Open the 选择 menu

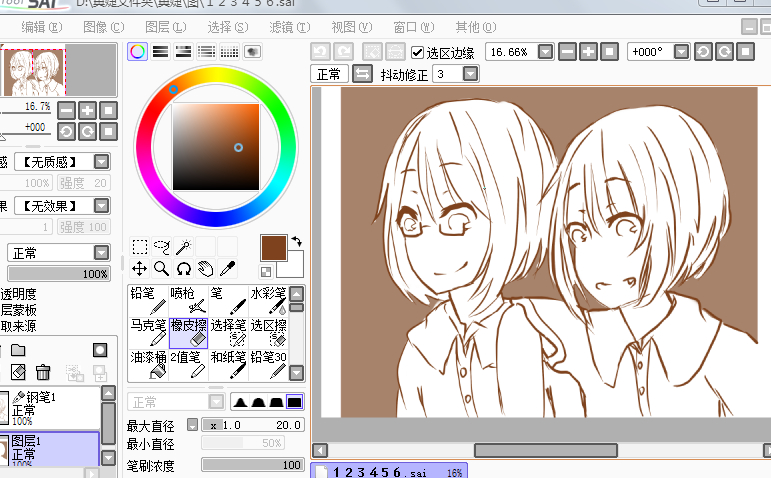tap(228, 27)
